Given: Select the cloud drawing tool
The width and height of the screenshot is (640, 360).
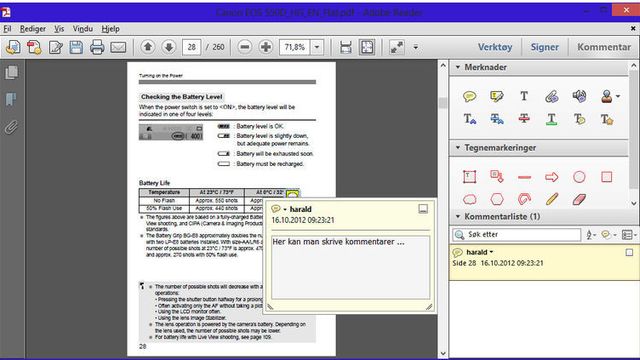Looking at the screenshot, I should coord(469,199).
